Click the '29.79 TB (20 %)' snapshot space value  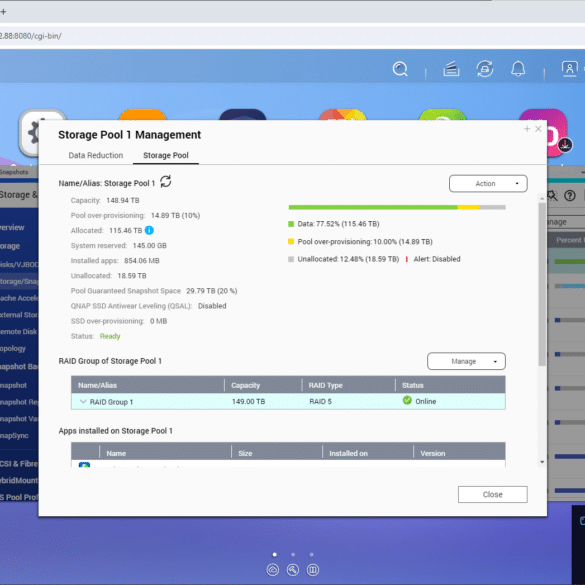(x=212, y=291)
